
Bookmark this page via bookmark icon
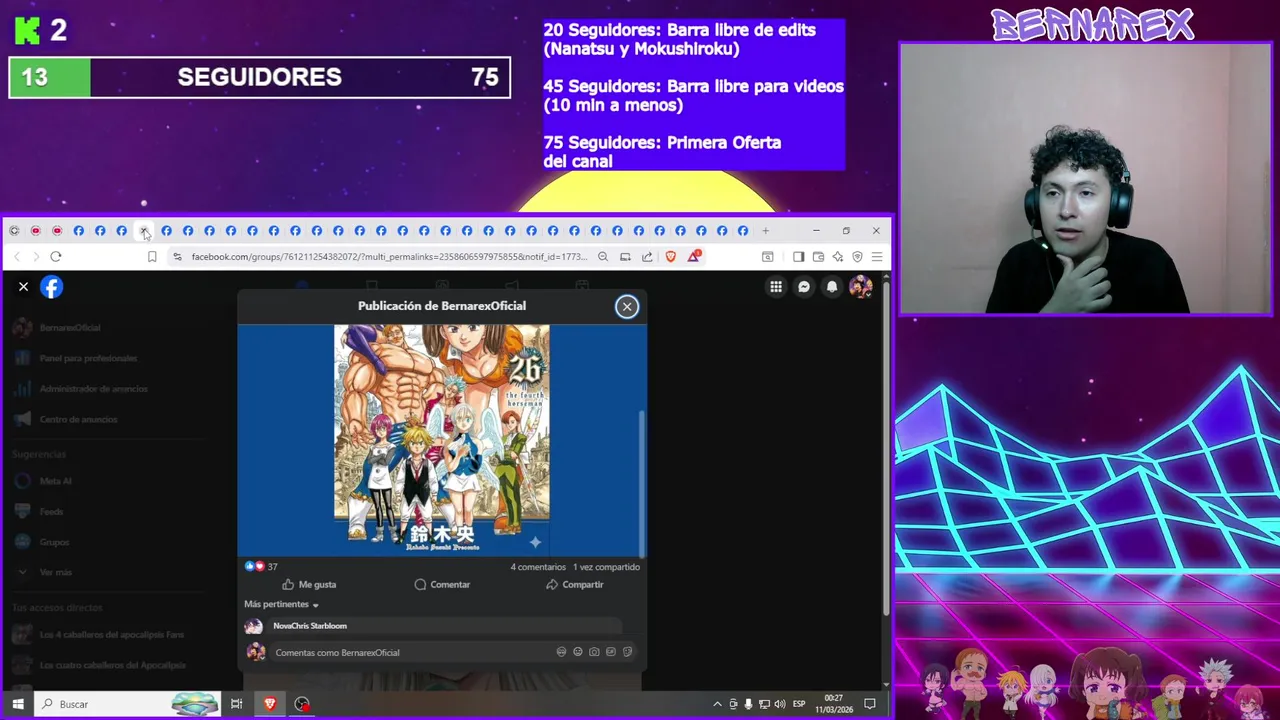tap(152, 257)
